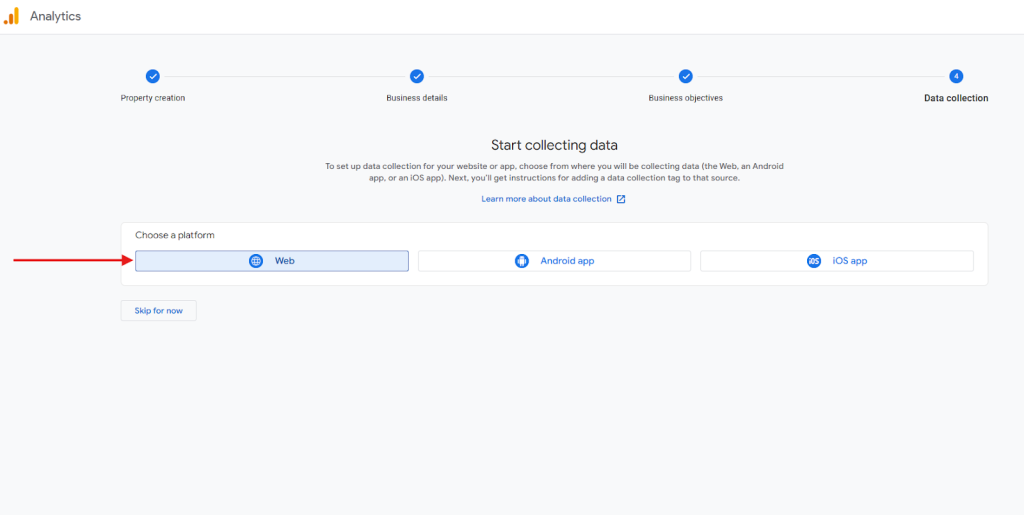Image resolution: width=1024 pixels, height=515 pixels.
Task: Choose the Android app platform button
Action: [554, 261]
